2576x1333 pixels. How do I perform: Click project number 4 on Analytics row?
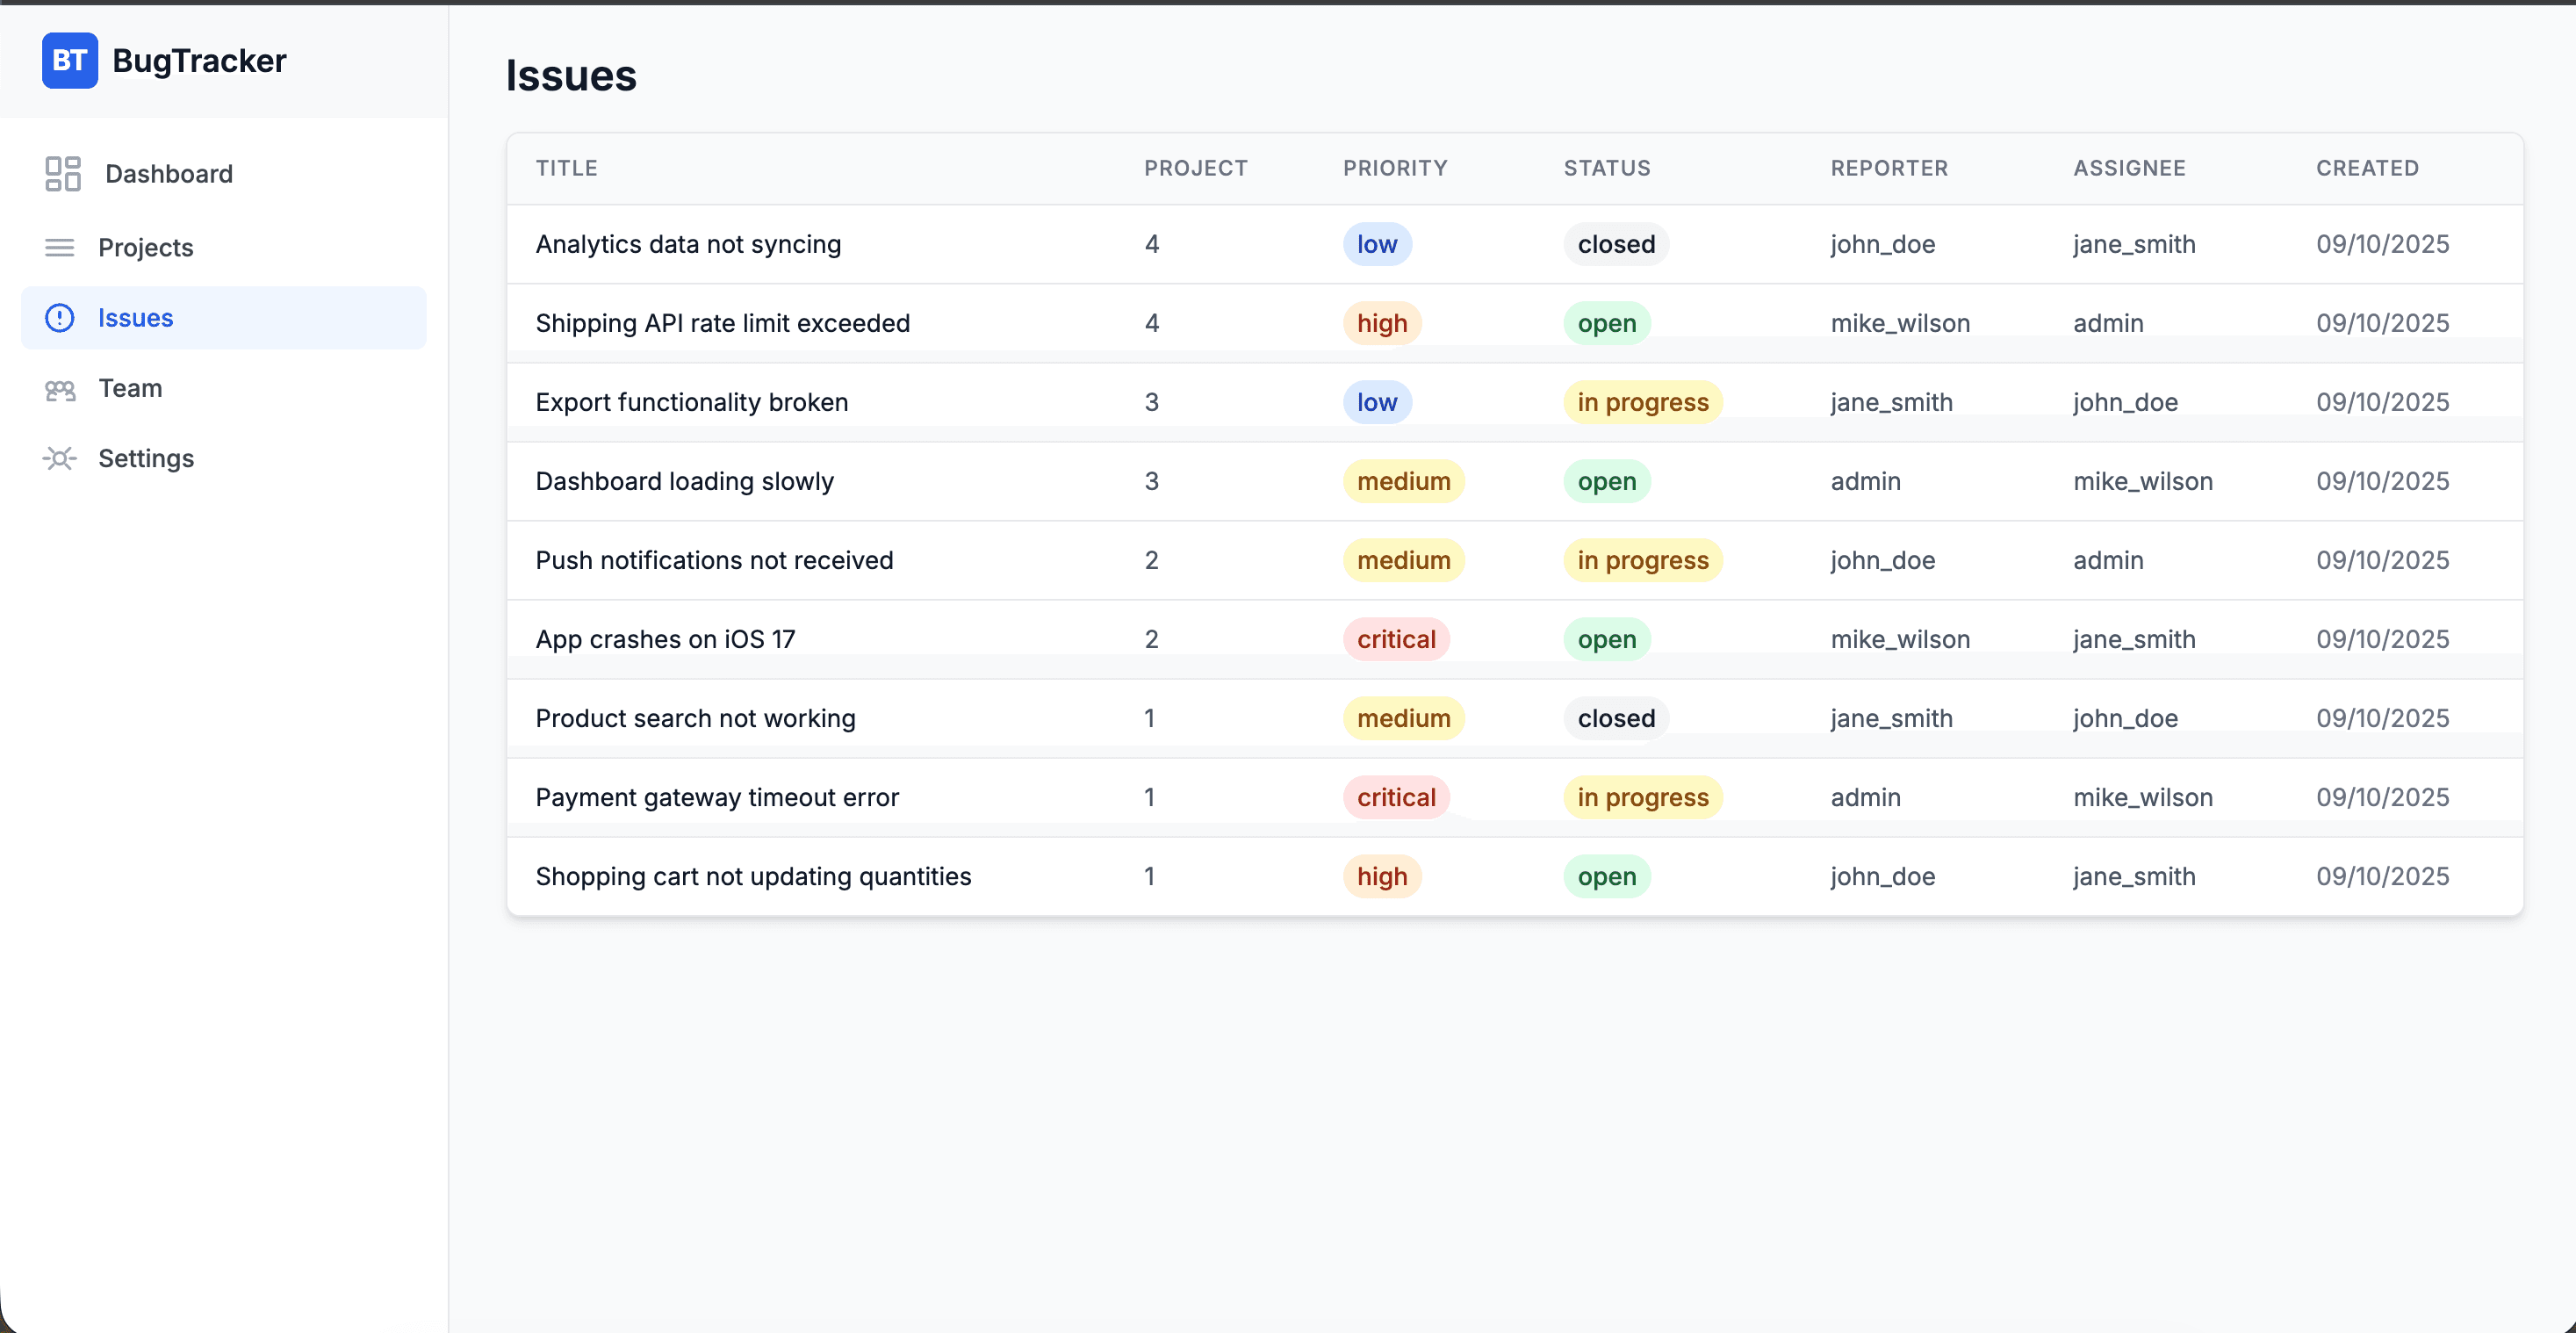(1152, 244)
